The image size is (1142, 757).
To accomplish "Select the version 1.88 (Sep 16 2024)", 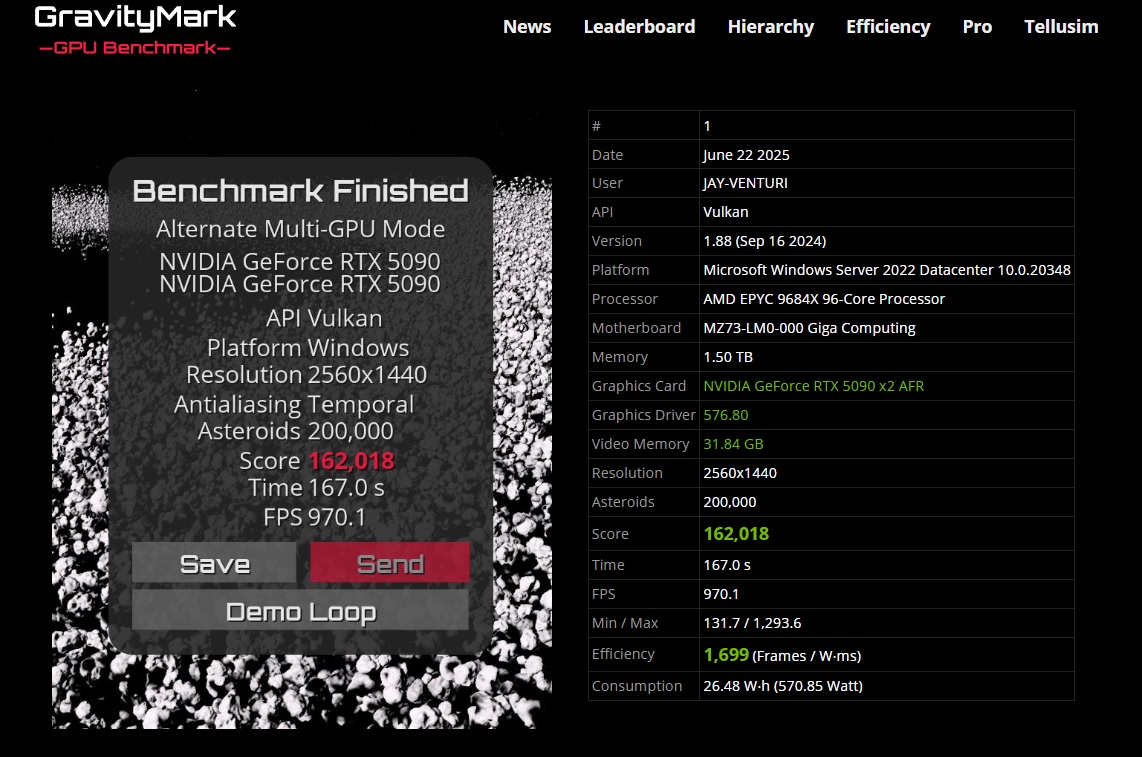I will pyautogui.click(x=764, y=241).
